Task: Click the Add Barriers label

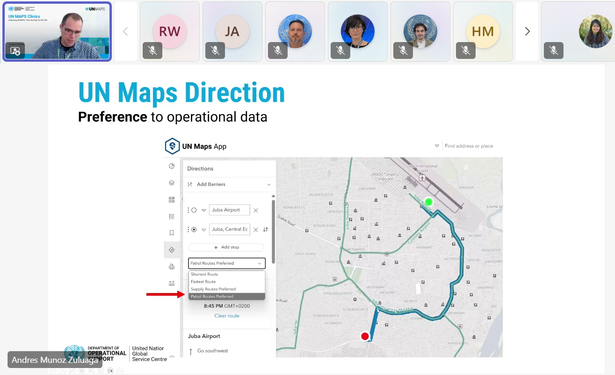Action: [211, 184]
